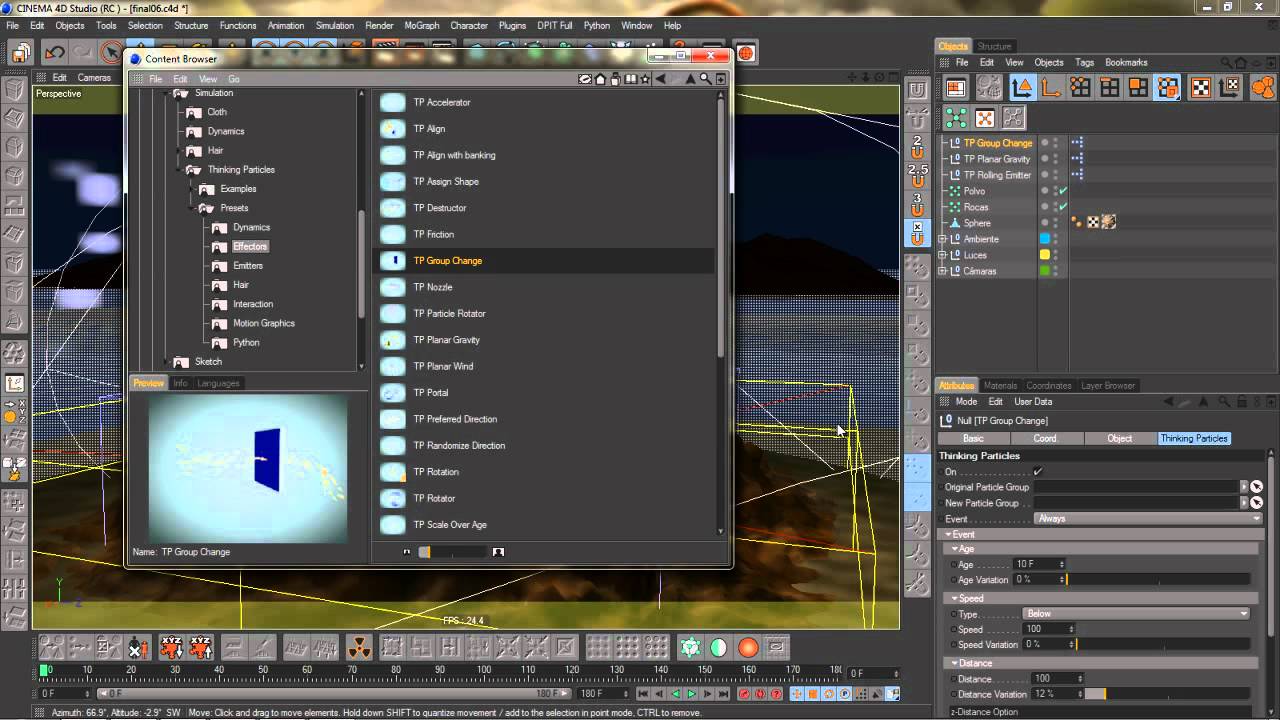Expand the Cámaras object group
Screen dimensions: 1280x720
click(x=942, y=271)
